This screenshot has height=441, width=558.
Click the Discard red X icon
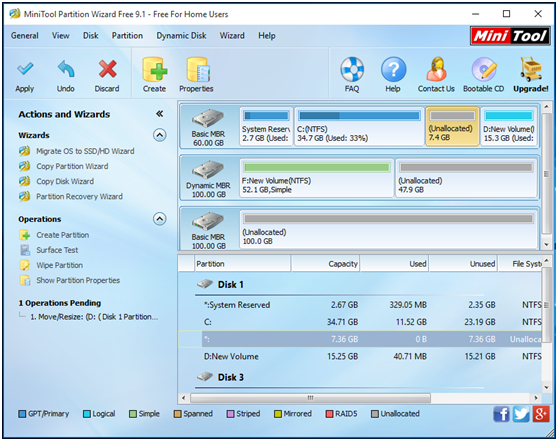click(107, 69)
